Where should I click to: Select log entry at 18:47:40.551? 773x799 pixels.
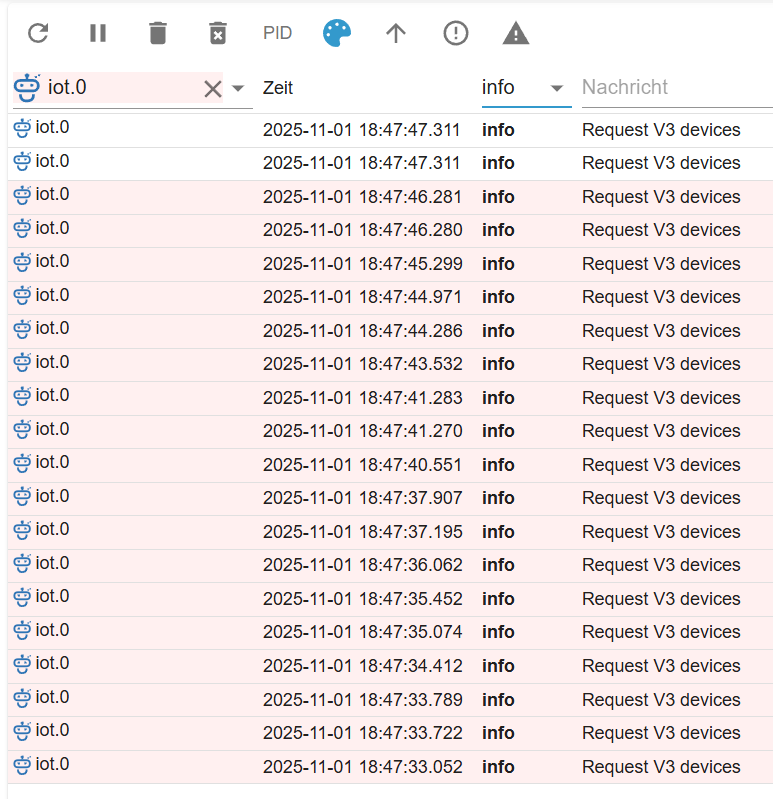(x=390, y=465)
